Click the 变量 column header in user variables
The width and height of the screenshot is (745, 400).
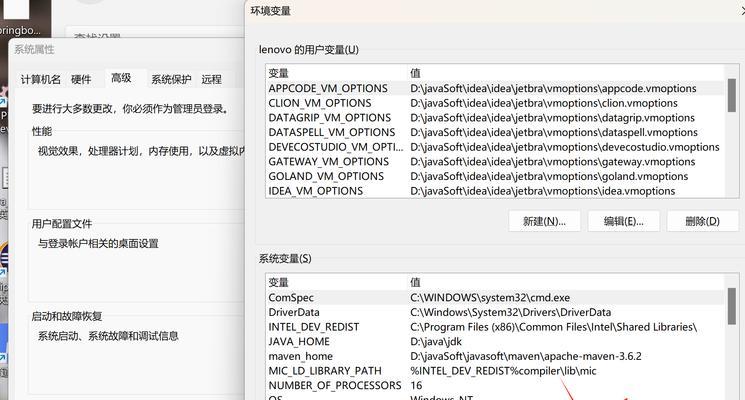(x=278, y=73)
